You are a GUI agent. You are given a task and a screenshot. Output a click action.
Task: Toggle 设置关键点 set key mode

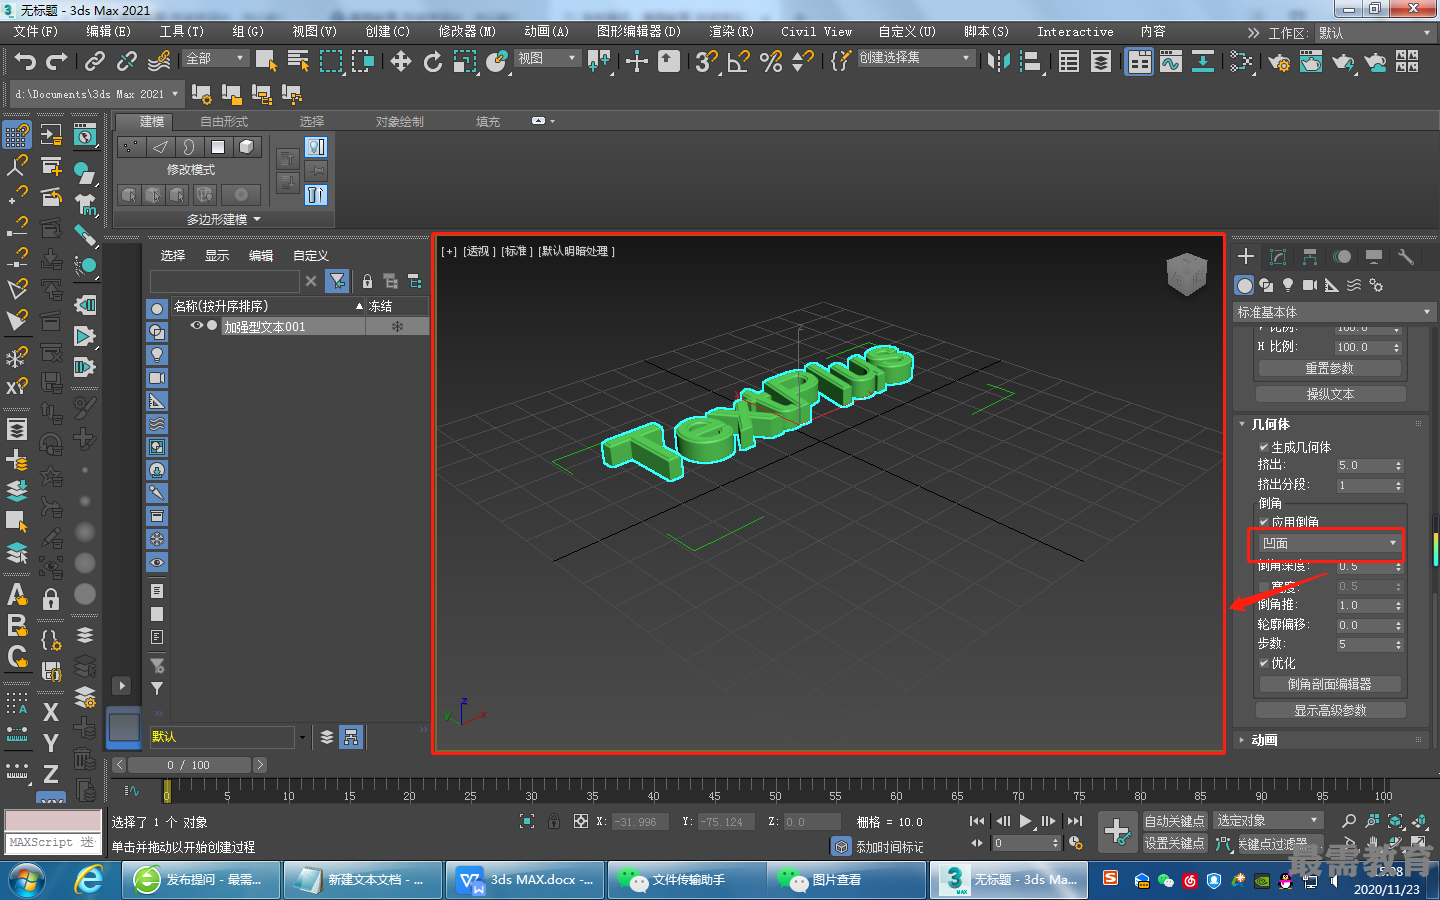click(1174, 843)
